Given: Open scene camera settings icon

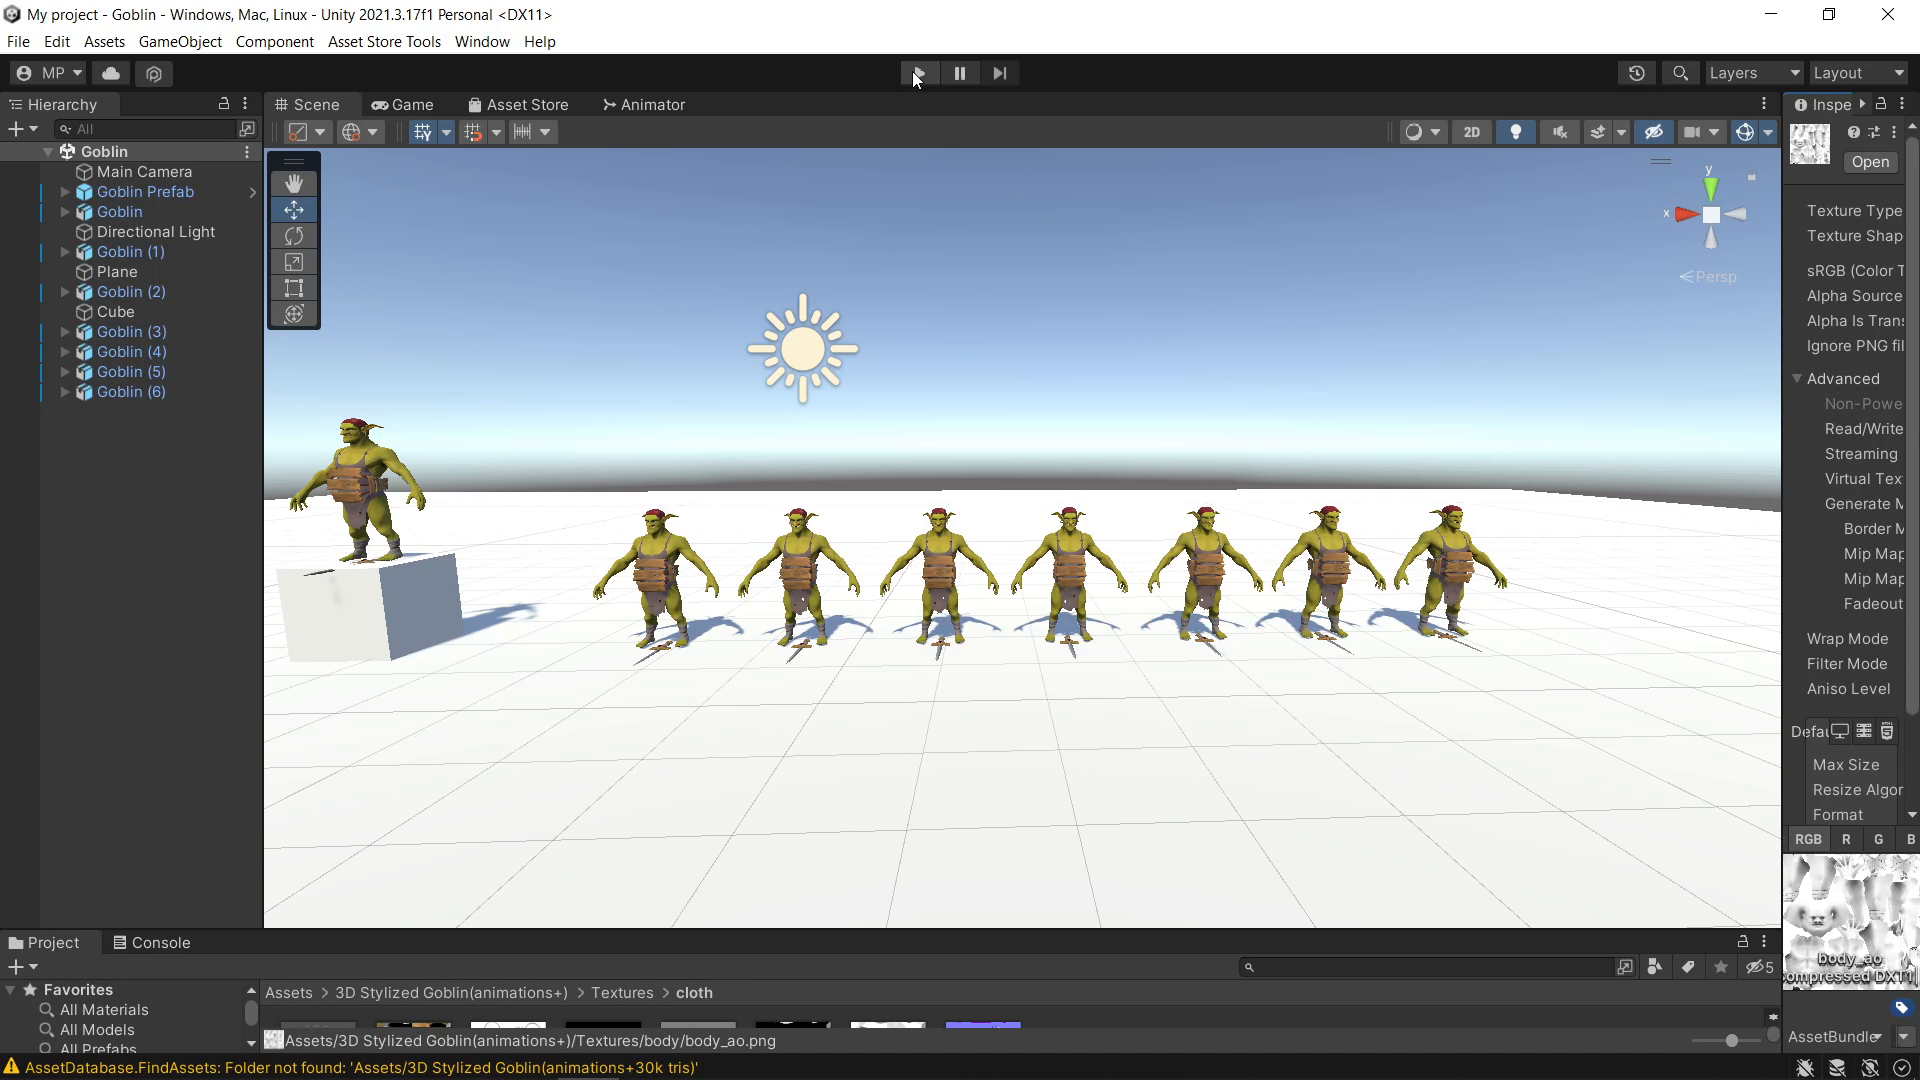Looking at the screenshot, I should pos(1692,132).
